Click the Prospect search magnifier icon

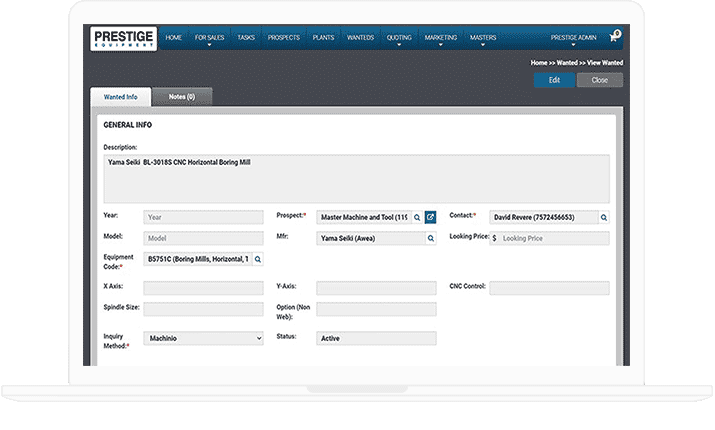(x=417, y=217)
